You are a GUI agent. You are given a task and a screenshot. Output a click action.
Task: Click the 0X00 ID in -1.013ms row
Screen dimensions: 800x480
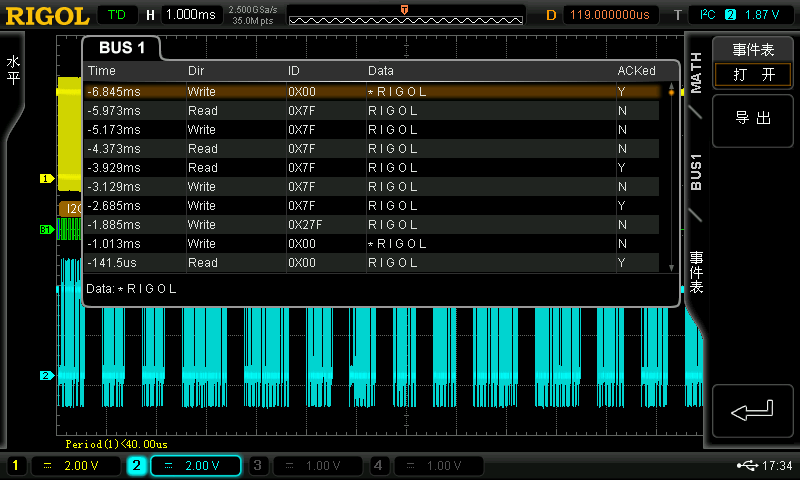click(x=302, y=244)
